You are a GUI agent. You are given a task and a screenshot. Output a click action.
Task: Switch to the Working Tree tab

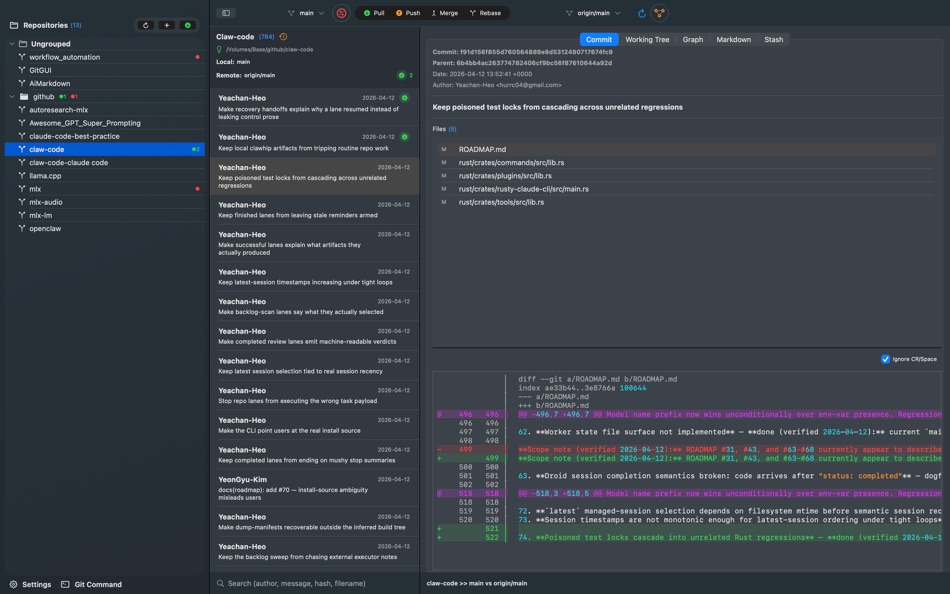647,40
